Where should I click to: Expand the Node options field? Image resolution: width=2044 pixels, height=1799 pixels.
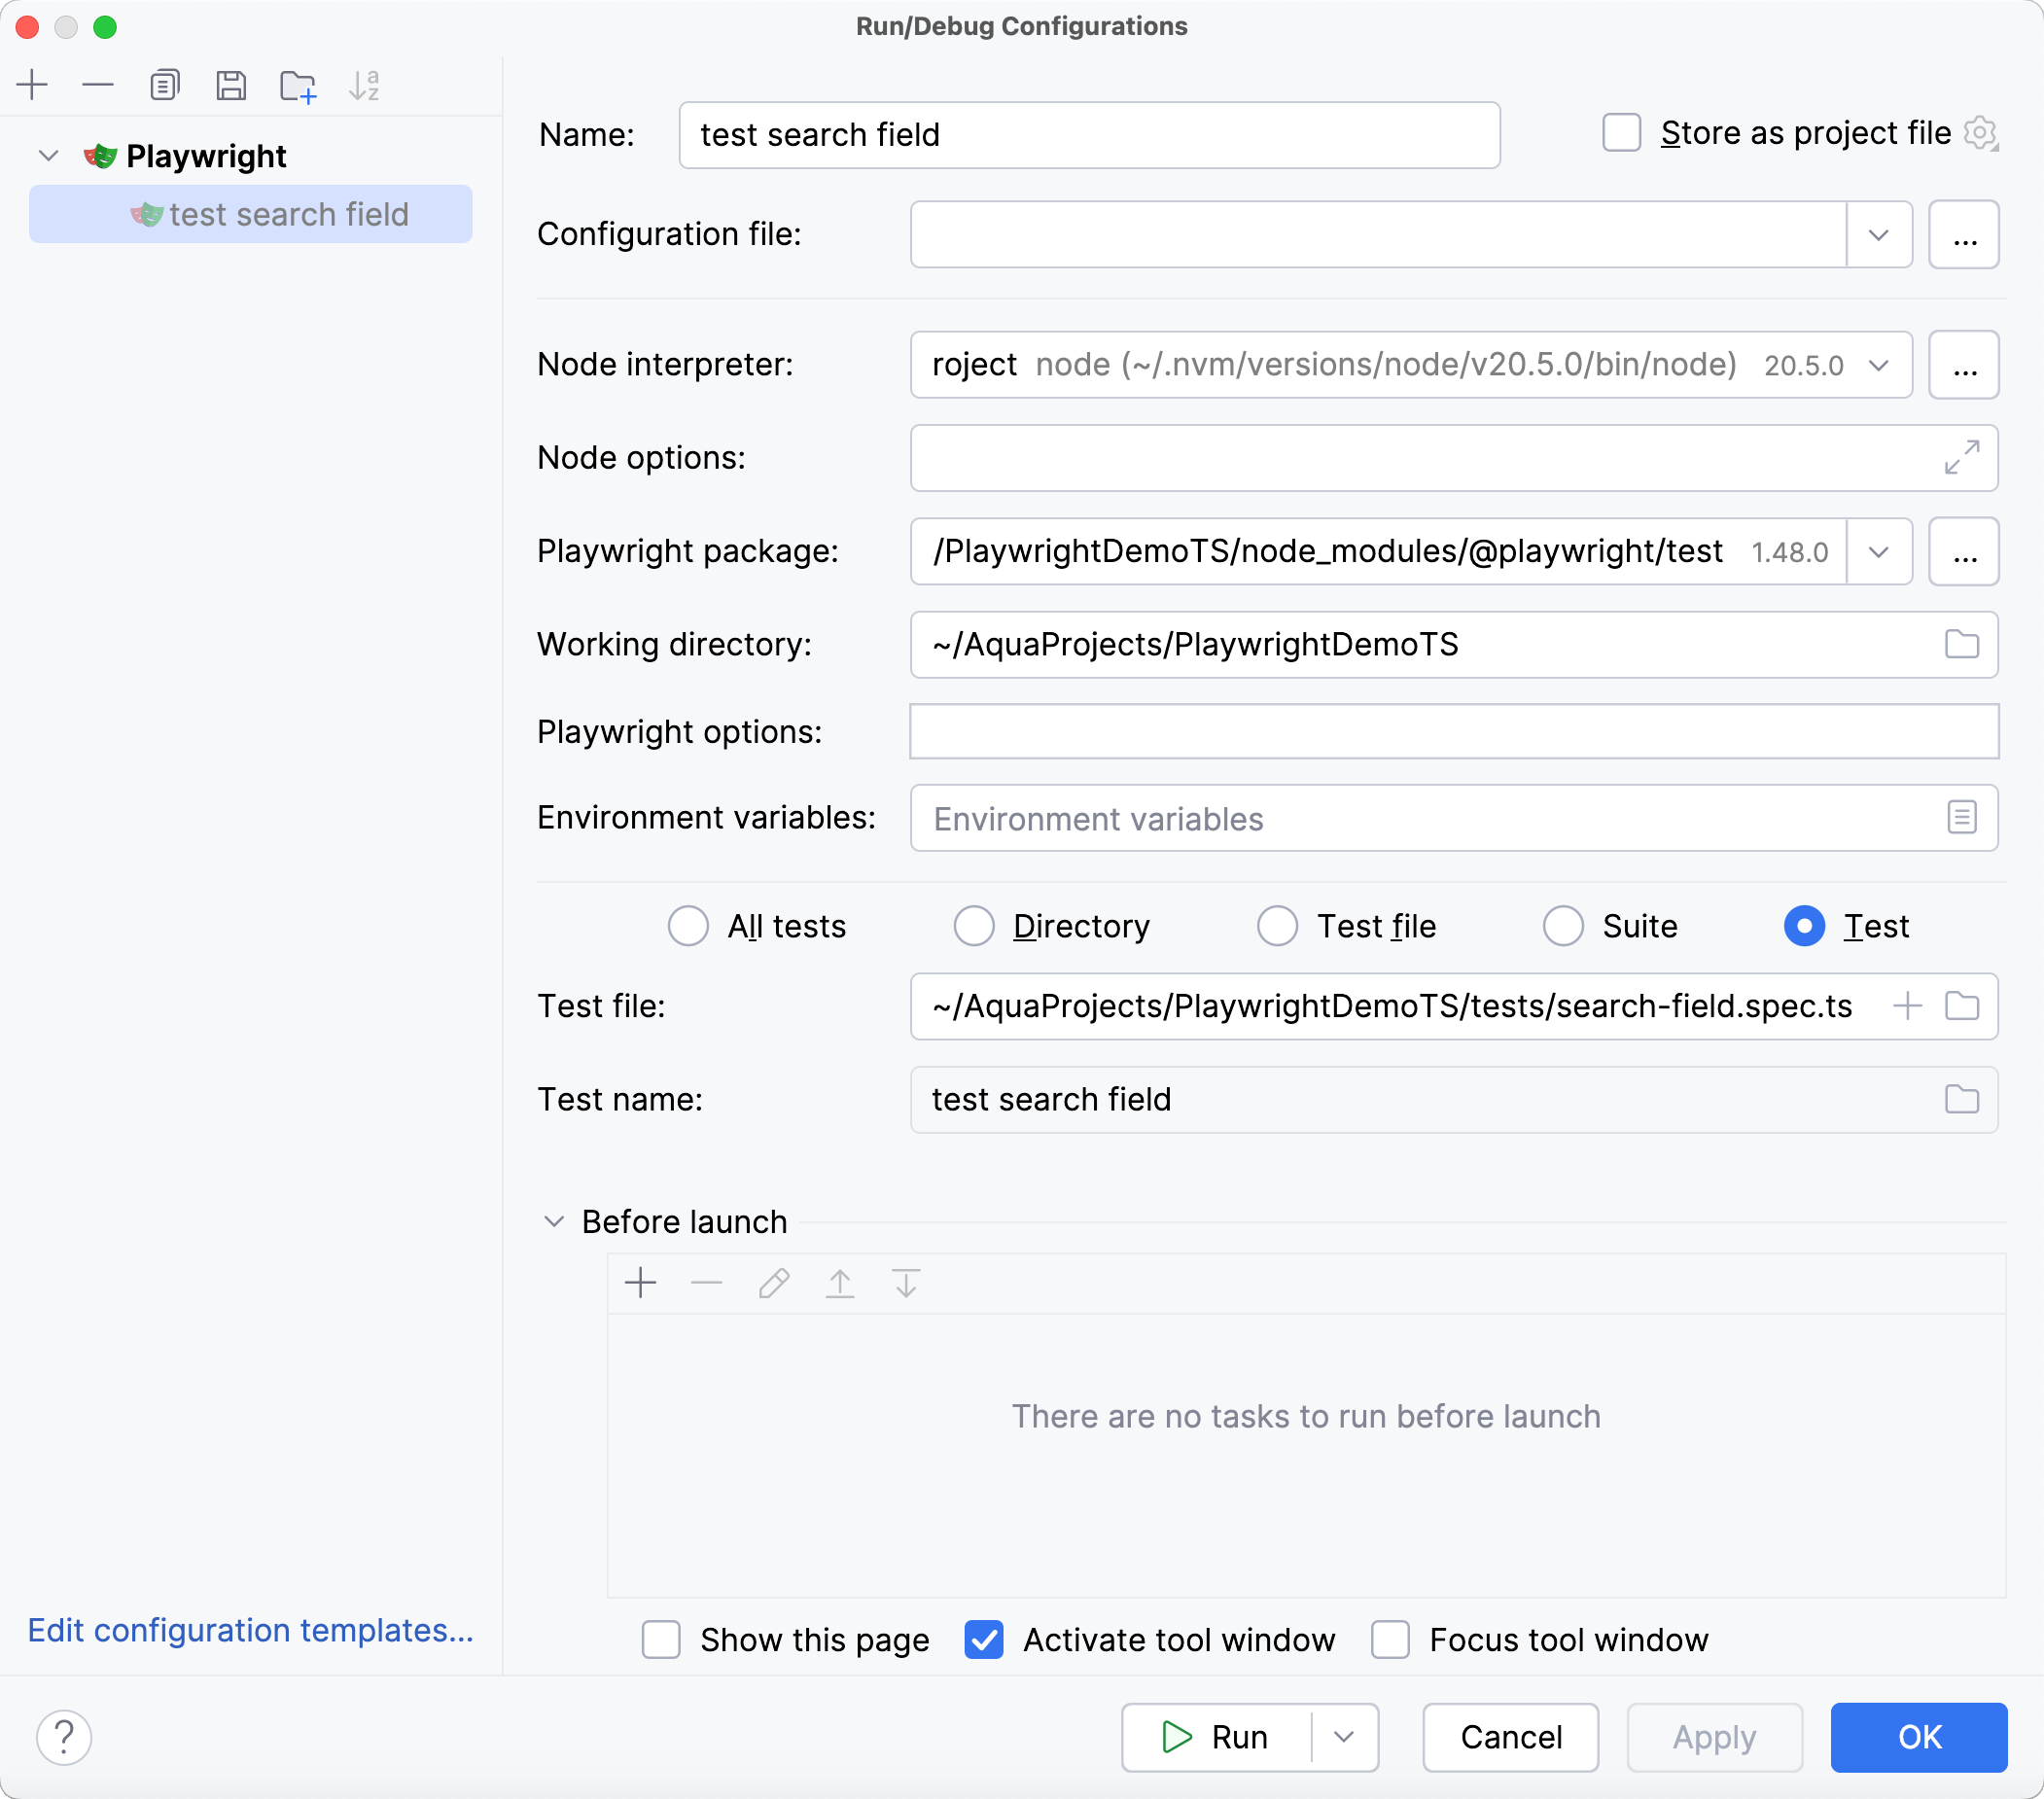1960,458
